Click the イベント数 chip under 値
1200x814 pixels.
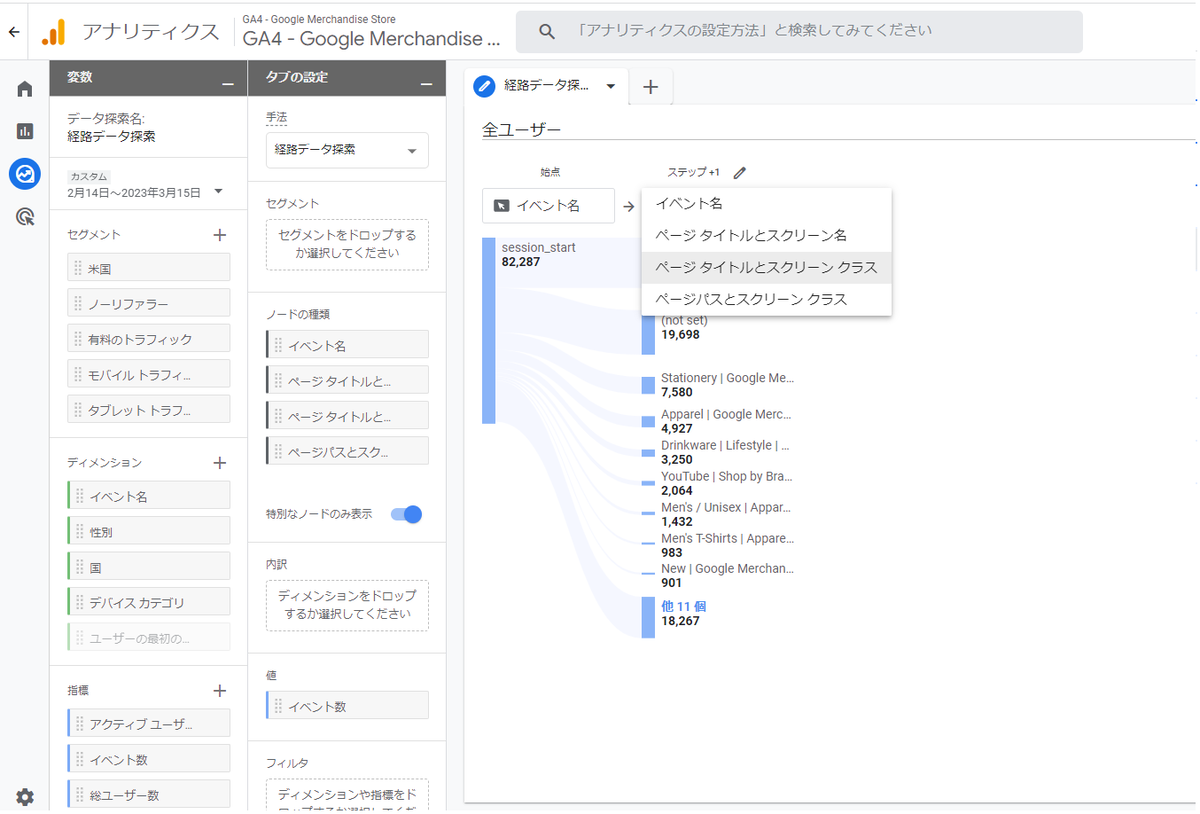(347, 705)
